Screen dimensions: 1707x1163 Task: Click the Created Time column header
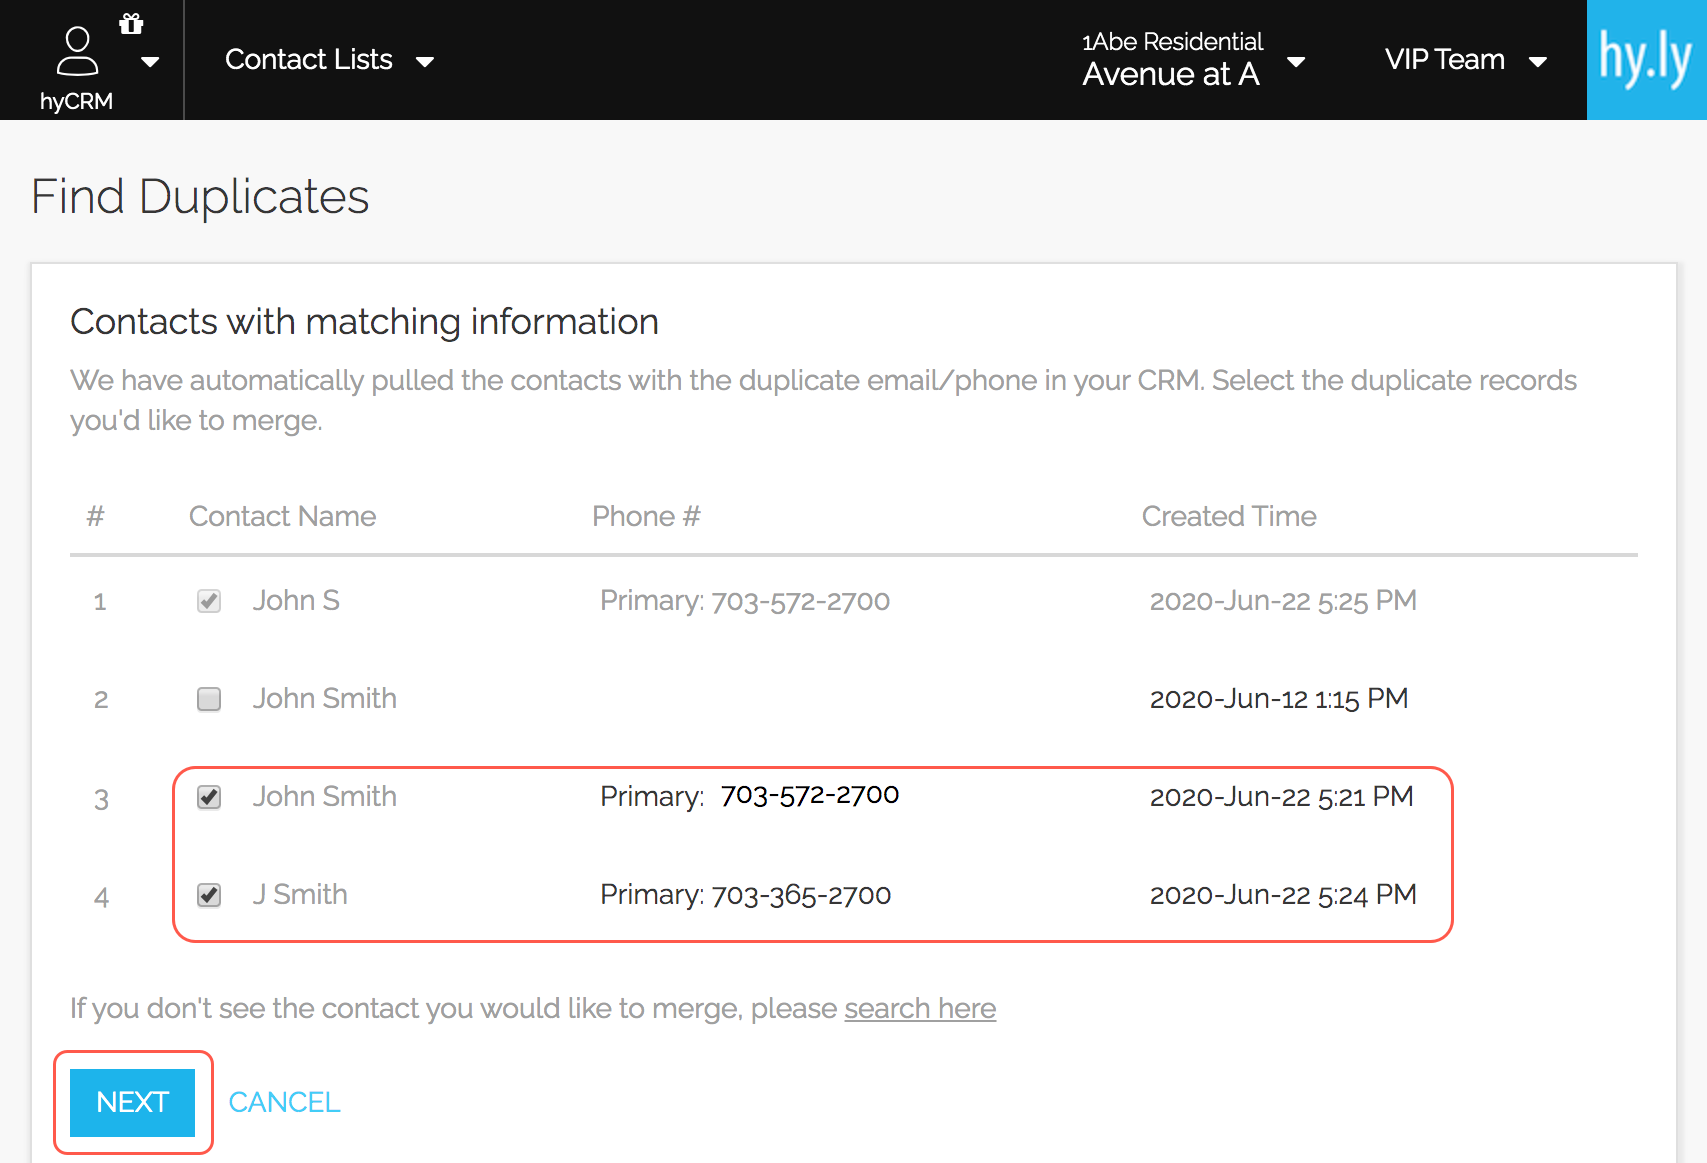(1228, 516)
